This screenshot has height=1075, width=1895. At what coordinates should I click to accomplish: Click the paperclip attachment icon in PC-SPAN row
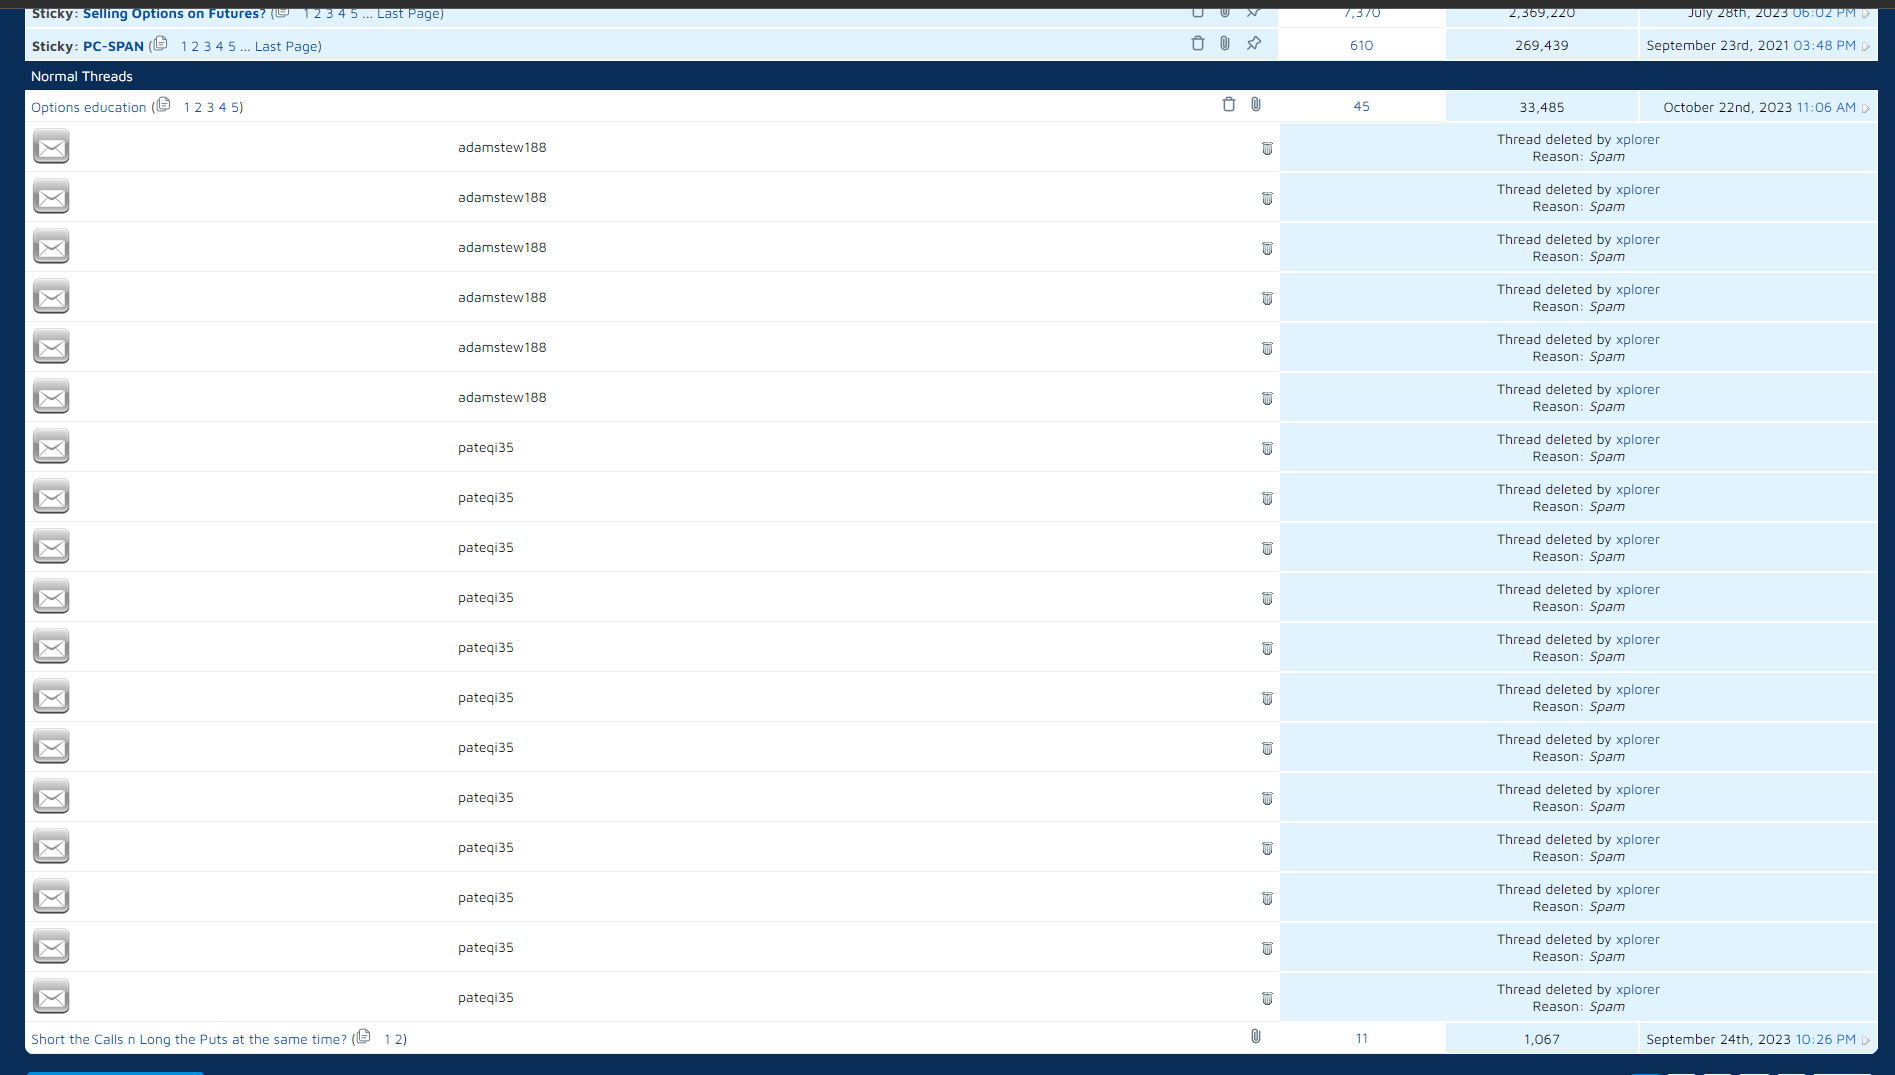point(1225,43)
